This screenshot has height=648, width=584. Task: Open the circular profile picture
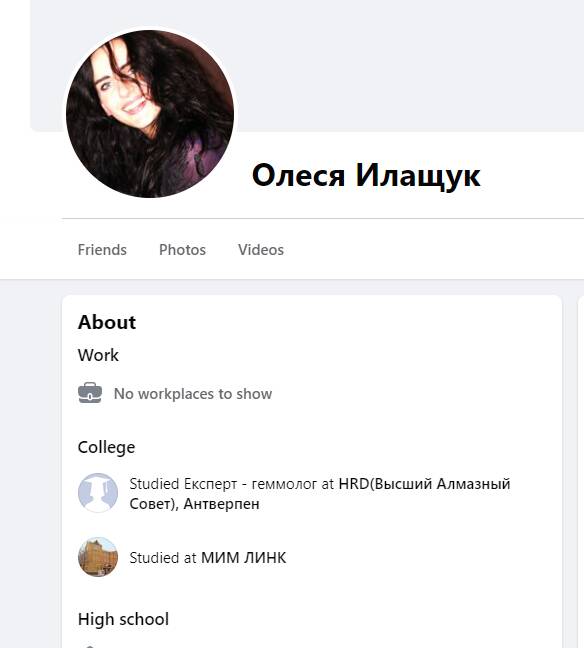coord(150,114)
